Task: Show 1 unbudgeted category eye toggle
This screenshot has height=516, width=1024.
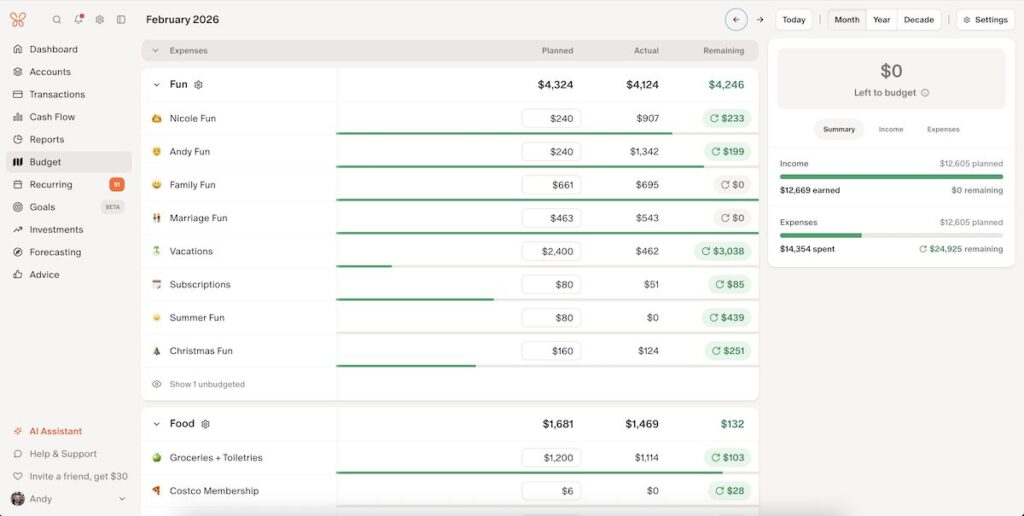Action: click(156, 384)
